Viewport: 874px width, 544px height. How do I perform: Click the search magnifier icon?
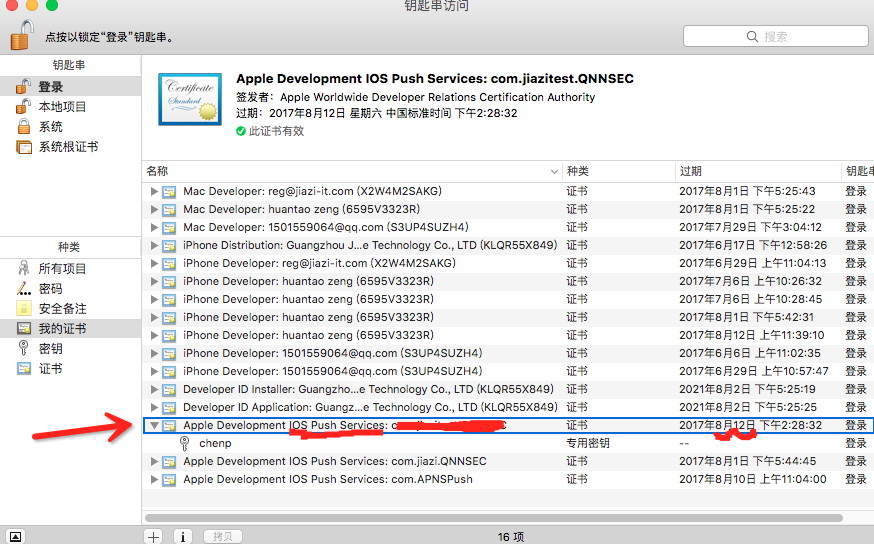pos(752,37)
